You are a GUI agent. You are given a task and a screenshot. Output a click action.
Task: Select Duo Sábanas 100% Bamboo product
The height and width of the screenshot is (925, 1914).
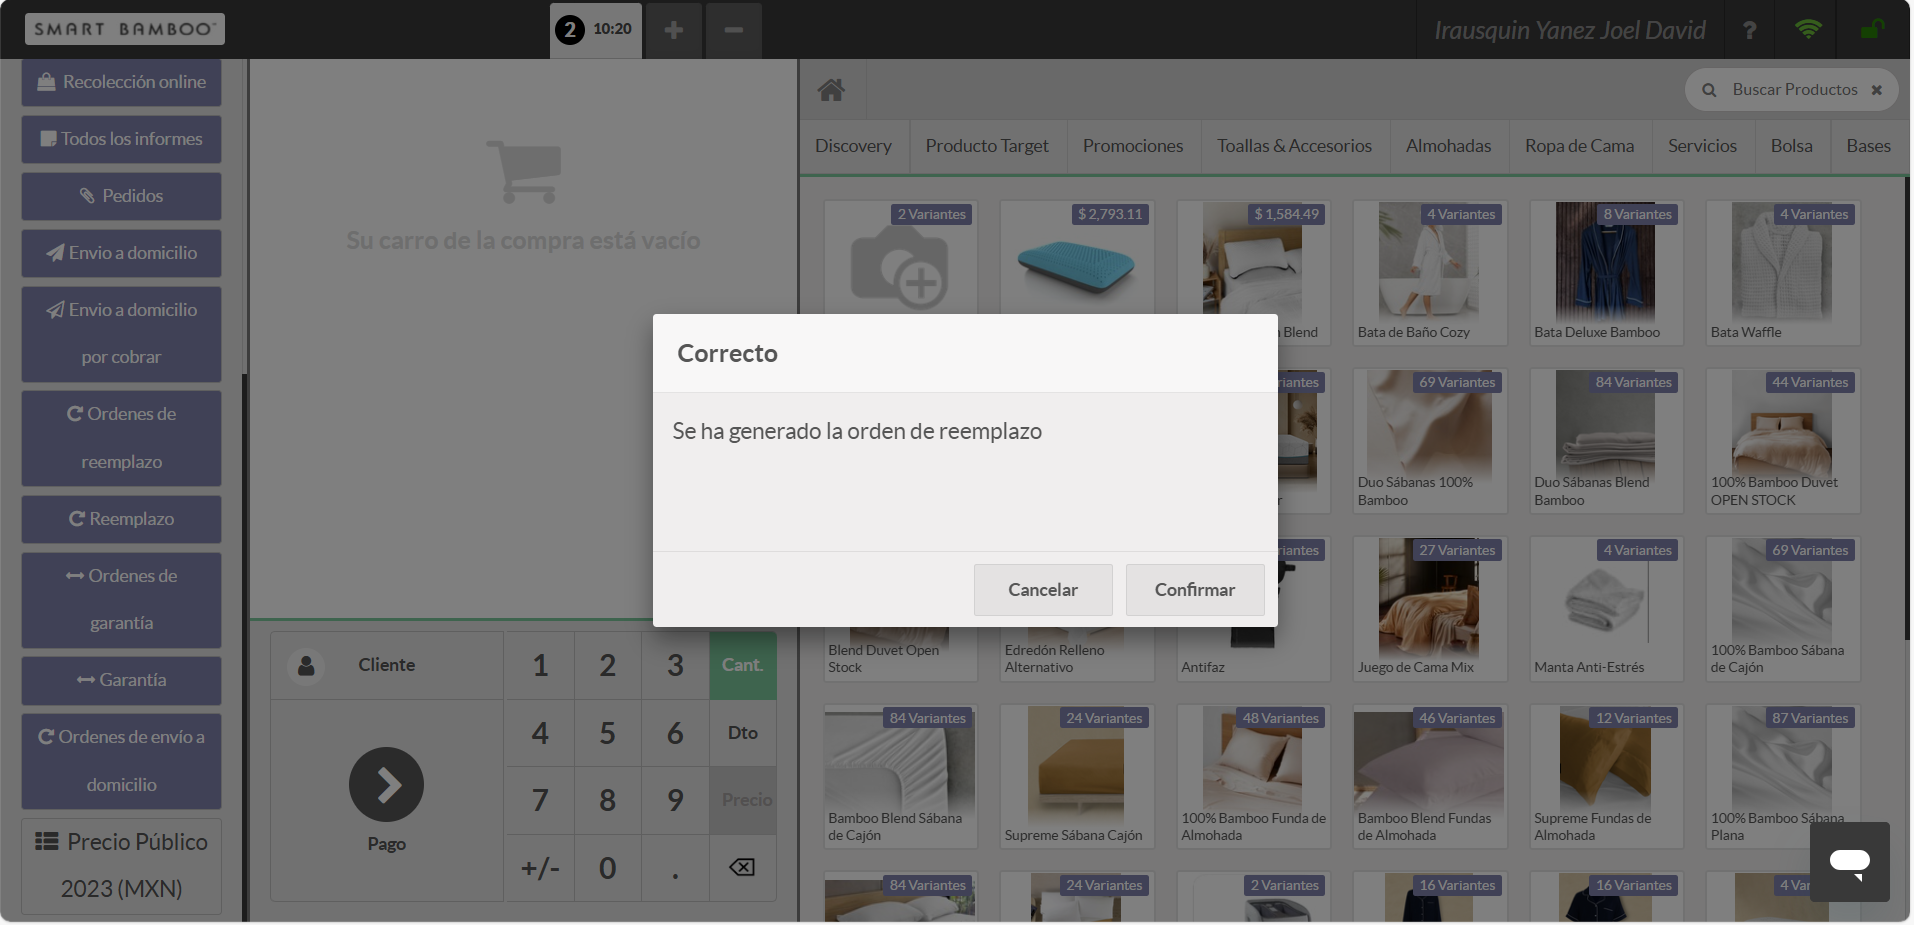1430,441
